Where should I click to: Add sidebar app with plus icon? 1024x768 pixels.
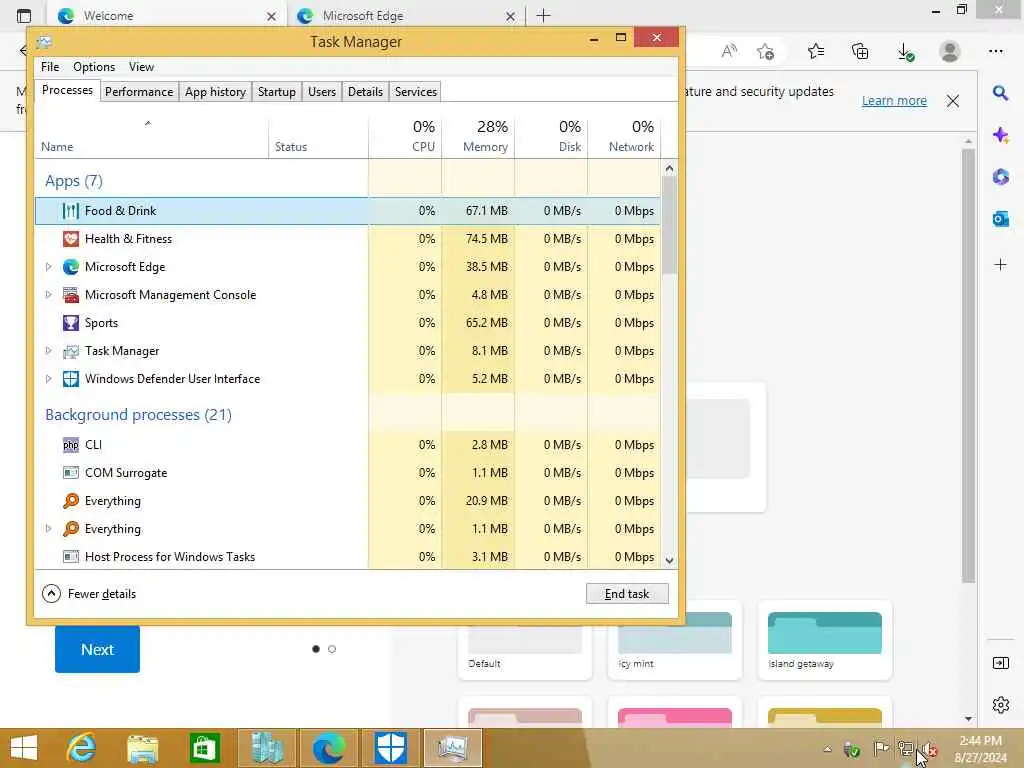click(1000, 264)
